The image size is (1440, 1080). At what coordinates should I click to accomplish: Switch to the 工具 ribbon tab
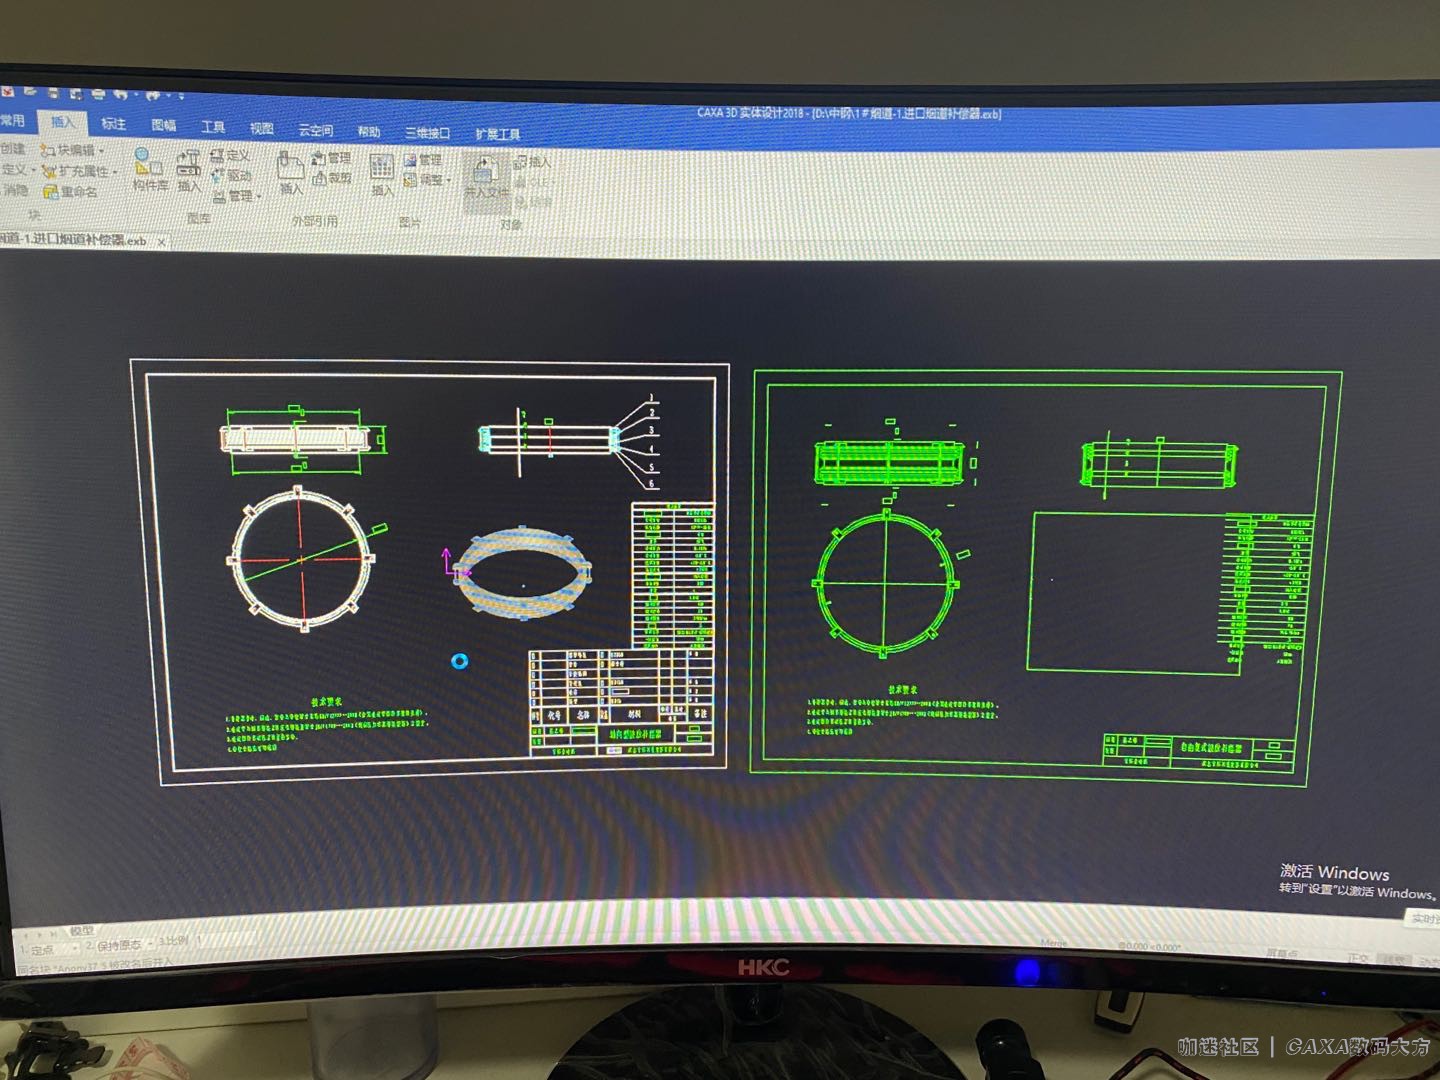212,127
